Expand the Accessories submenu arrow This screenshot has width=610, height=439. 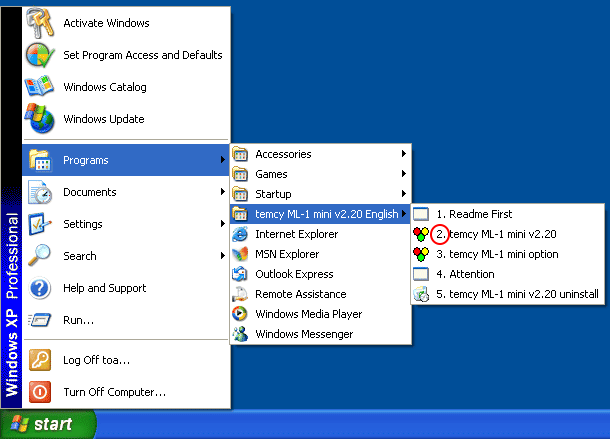click(404, 154)
